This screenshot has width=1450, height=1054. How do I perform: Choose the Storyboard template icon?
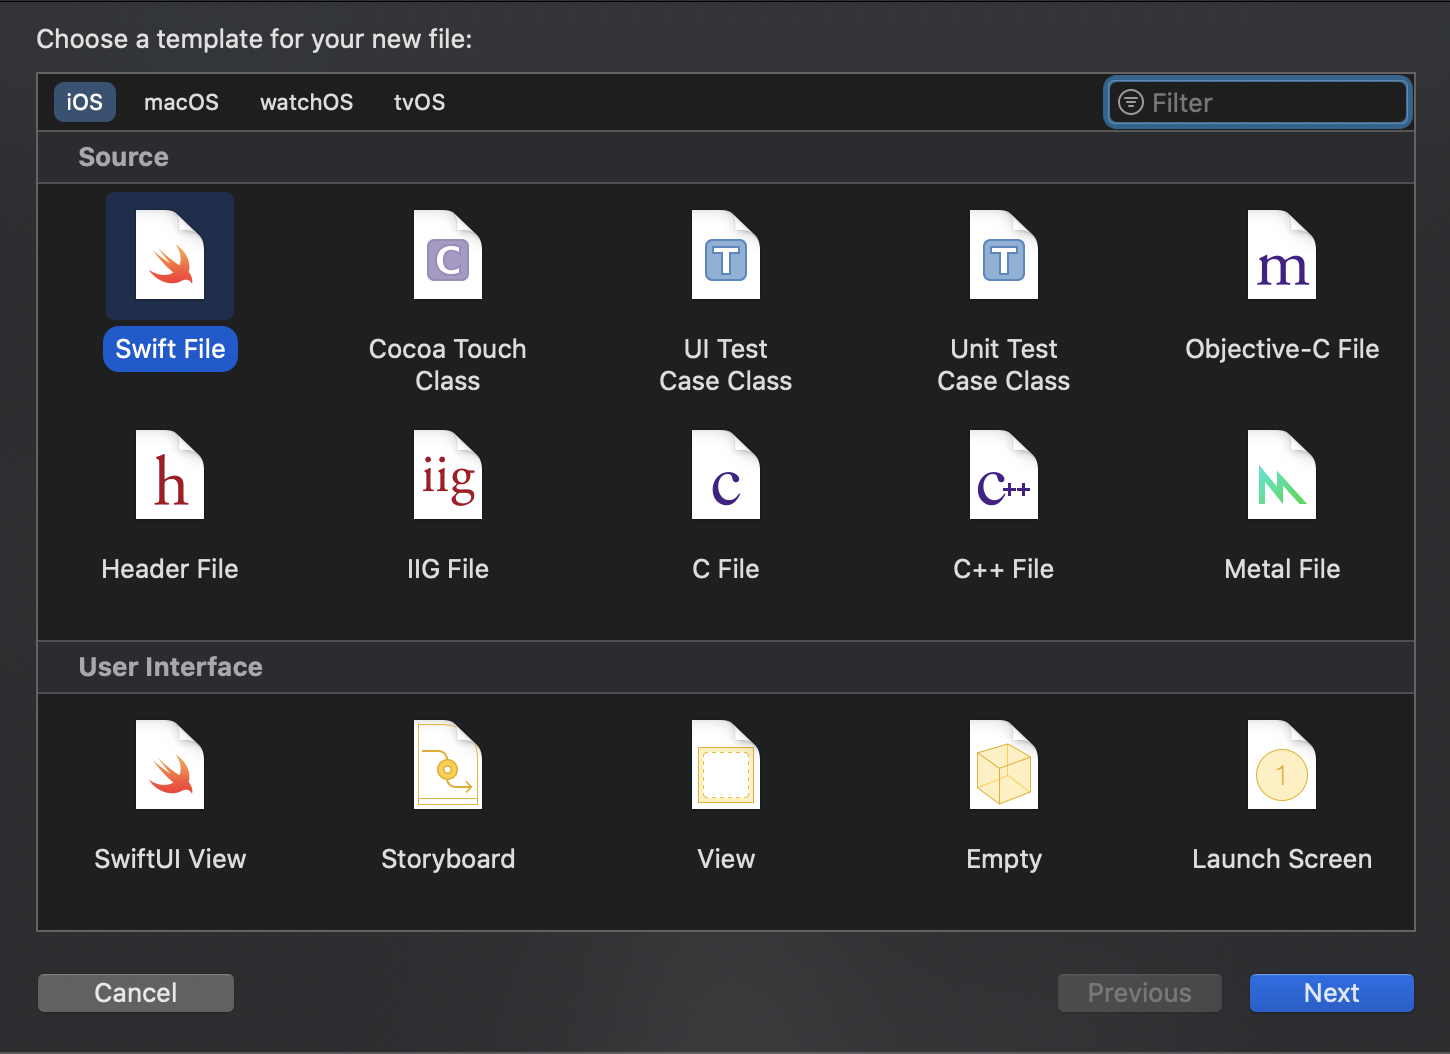pyautogui.click(x=448, y=765)
